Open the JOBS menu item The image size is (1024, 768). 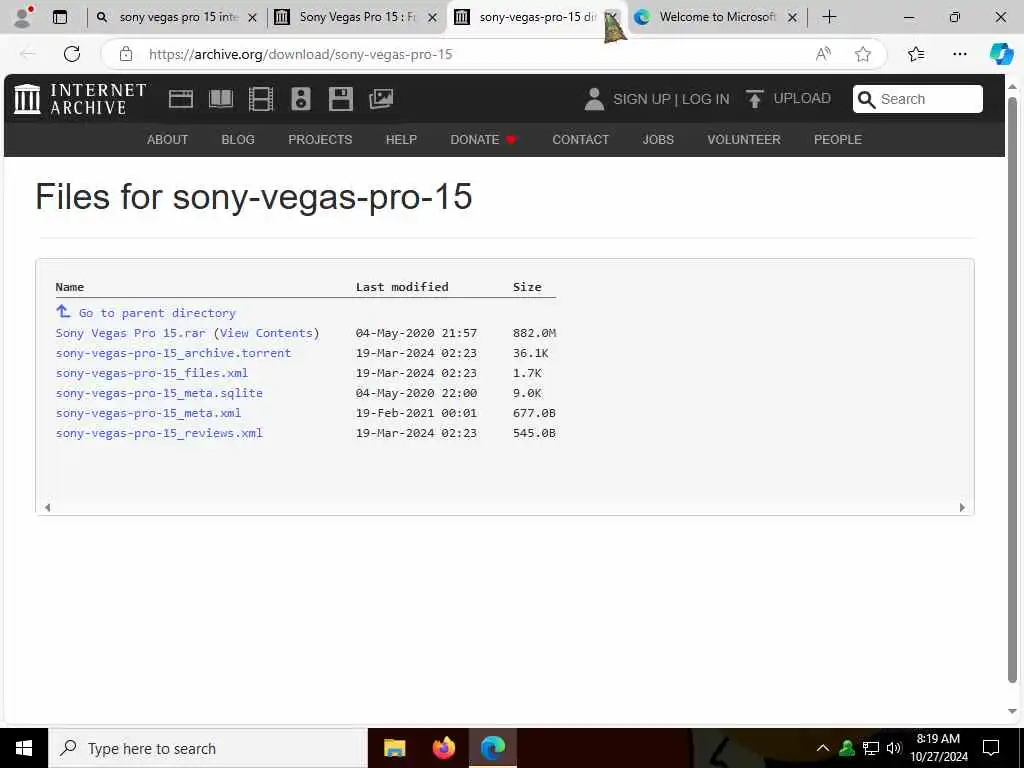coord(658,140)
